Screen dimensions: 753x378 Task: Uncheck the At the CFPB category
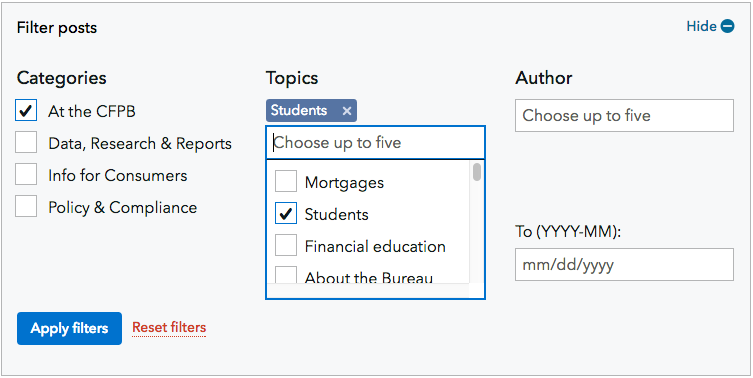tap(26, 111)
